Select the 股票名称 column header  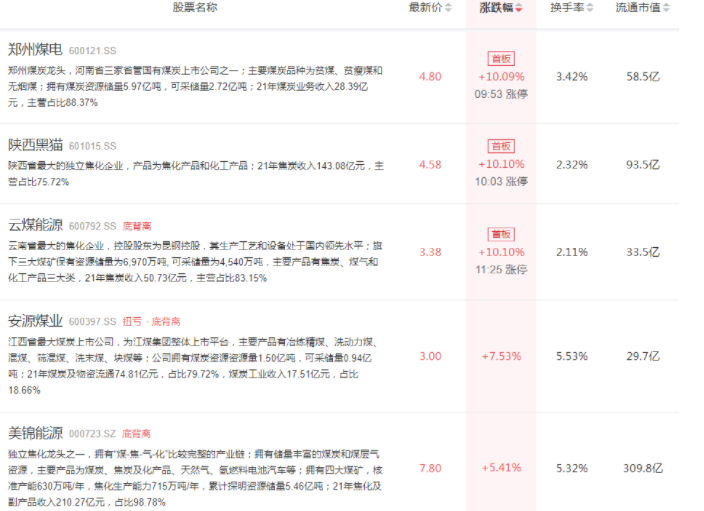point(196,7)
